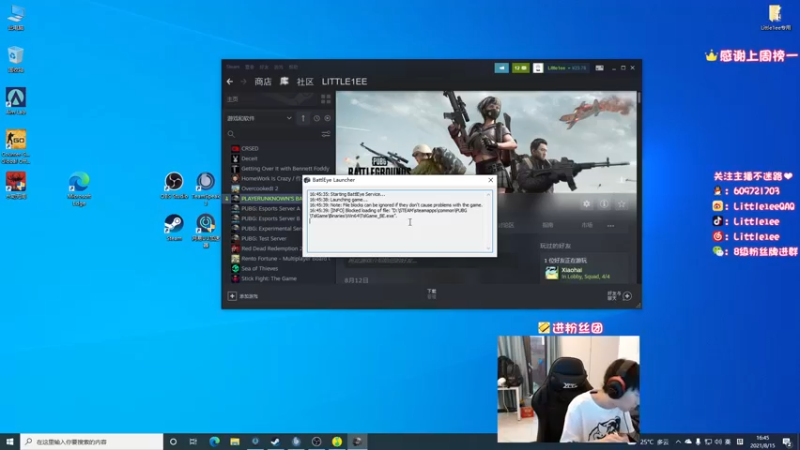The height and width of the screenshot is (450, 800).
Task: Click the profile avatar in Steam header
Action: [538, 68]
